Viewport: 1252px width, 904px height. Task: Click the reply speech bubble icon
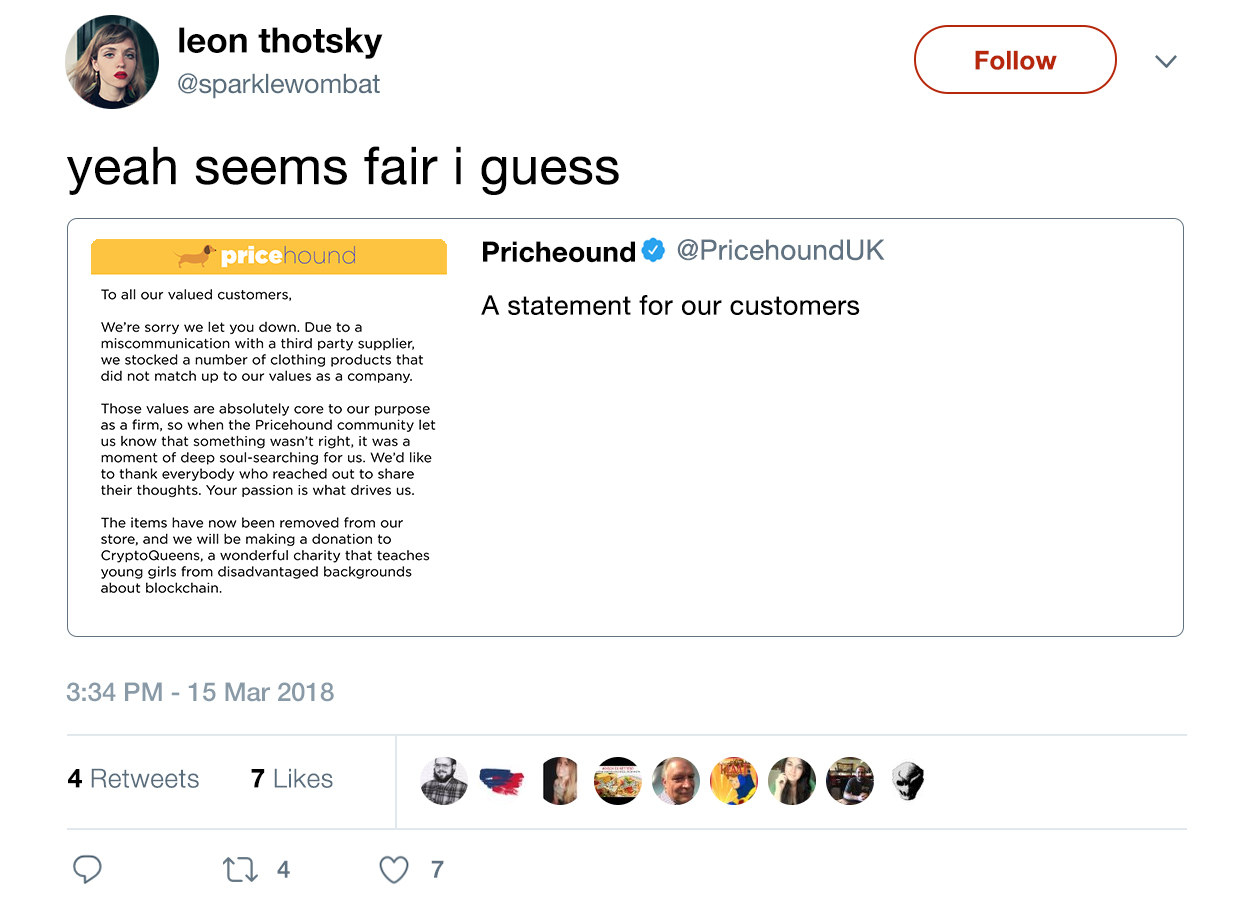pos(88,870)
